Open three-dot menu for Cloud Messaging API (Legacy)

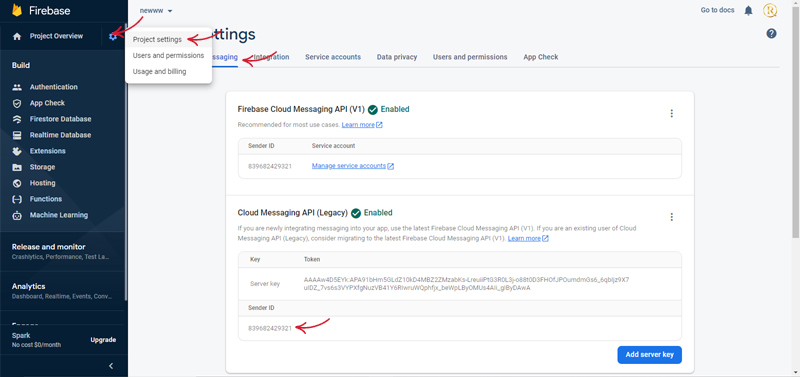point(671,217)
